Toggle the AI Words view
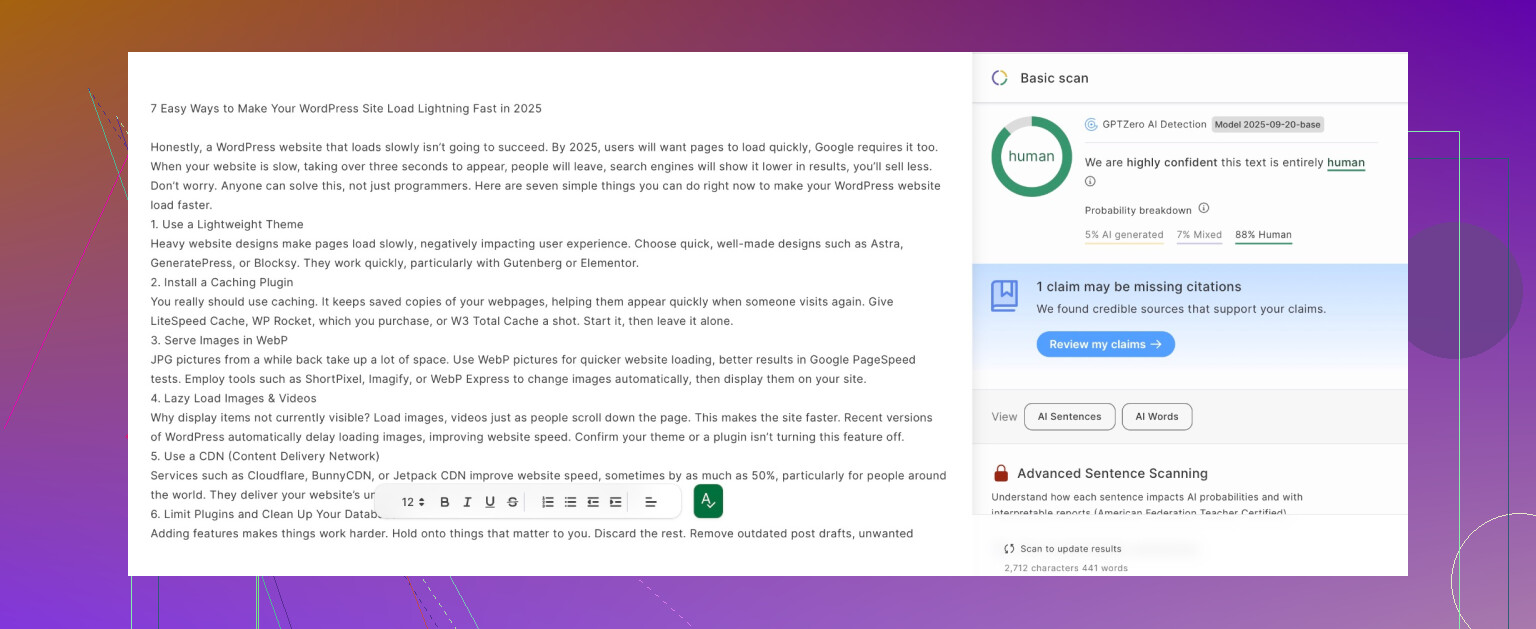 click(x=1156, y=417)
